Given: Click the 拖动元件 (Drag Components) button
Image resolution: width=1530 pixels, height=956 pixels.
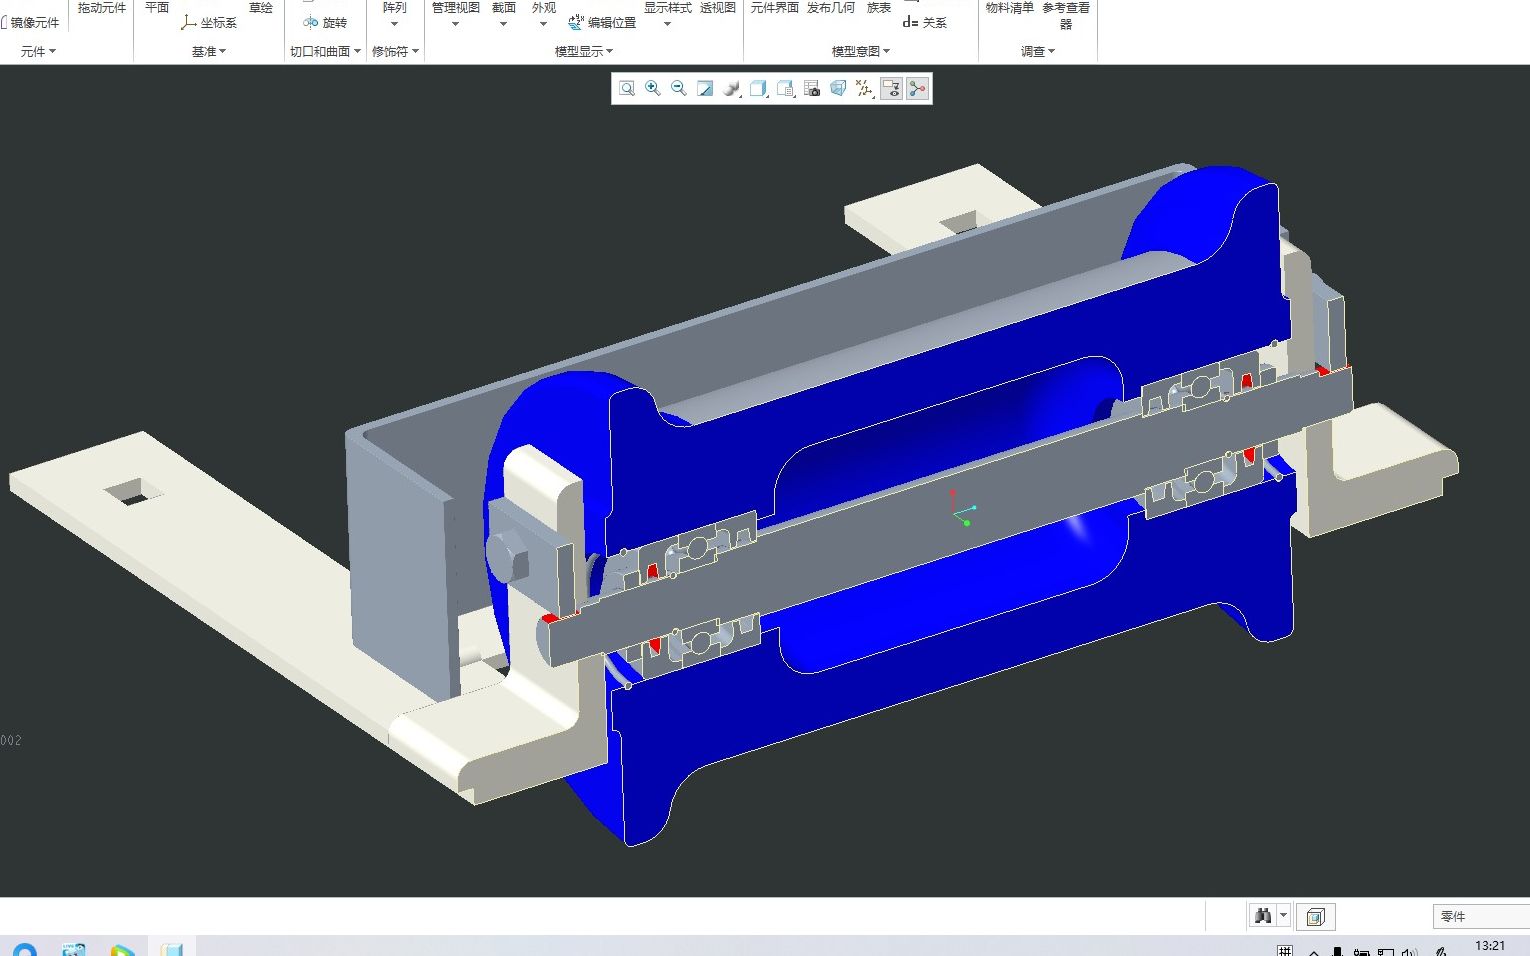Looking at the screenshot, I should point(102,8).
